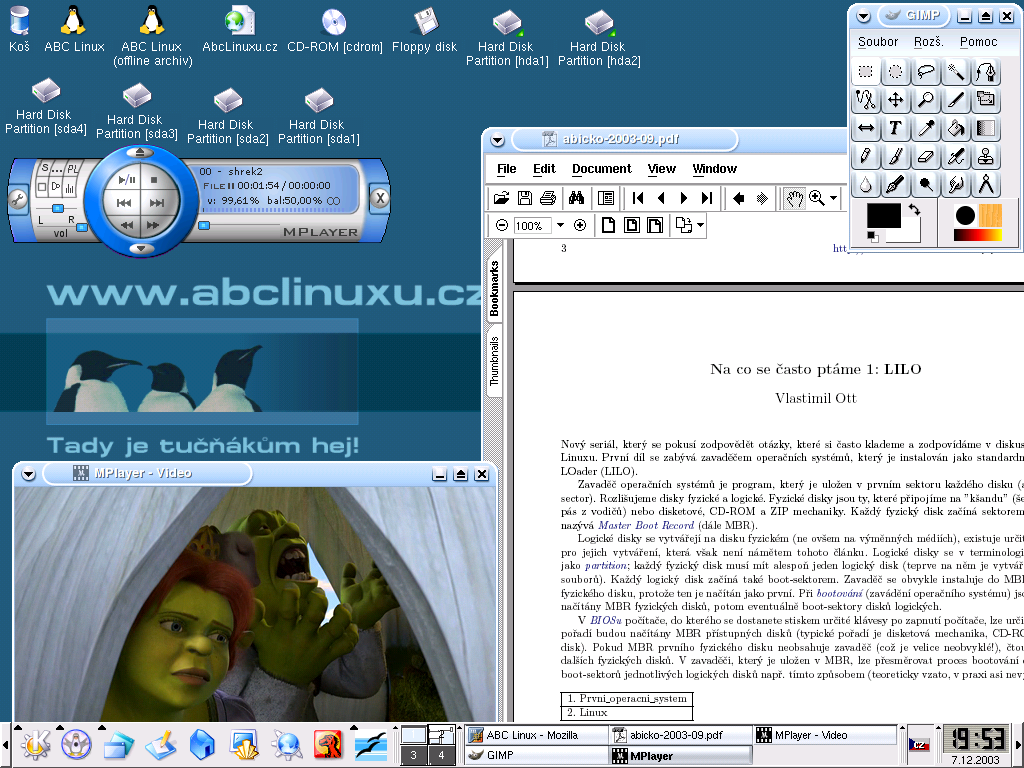The image size is (1024, 768).
Task: Switch to the Thumbnails side tab
Action: (494, 362)
